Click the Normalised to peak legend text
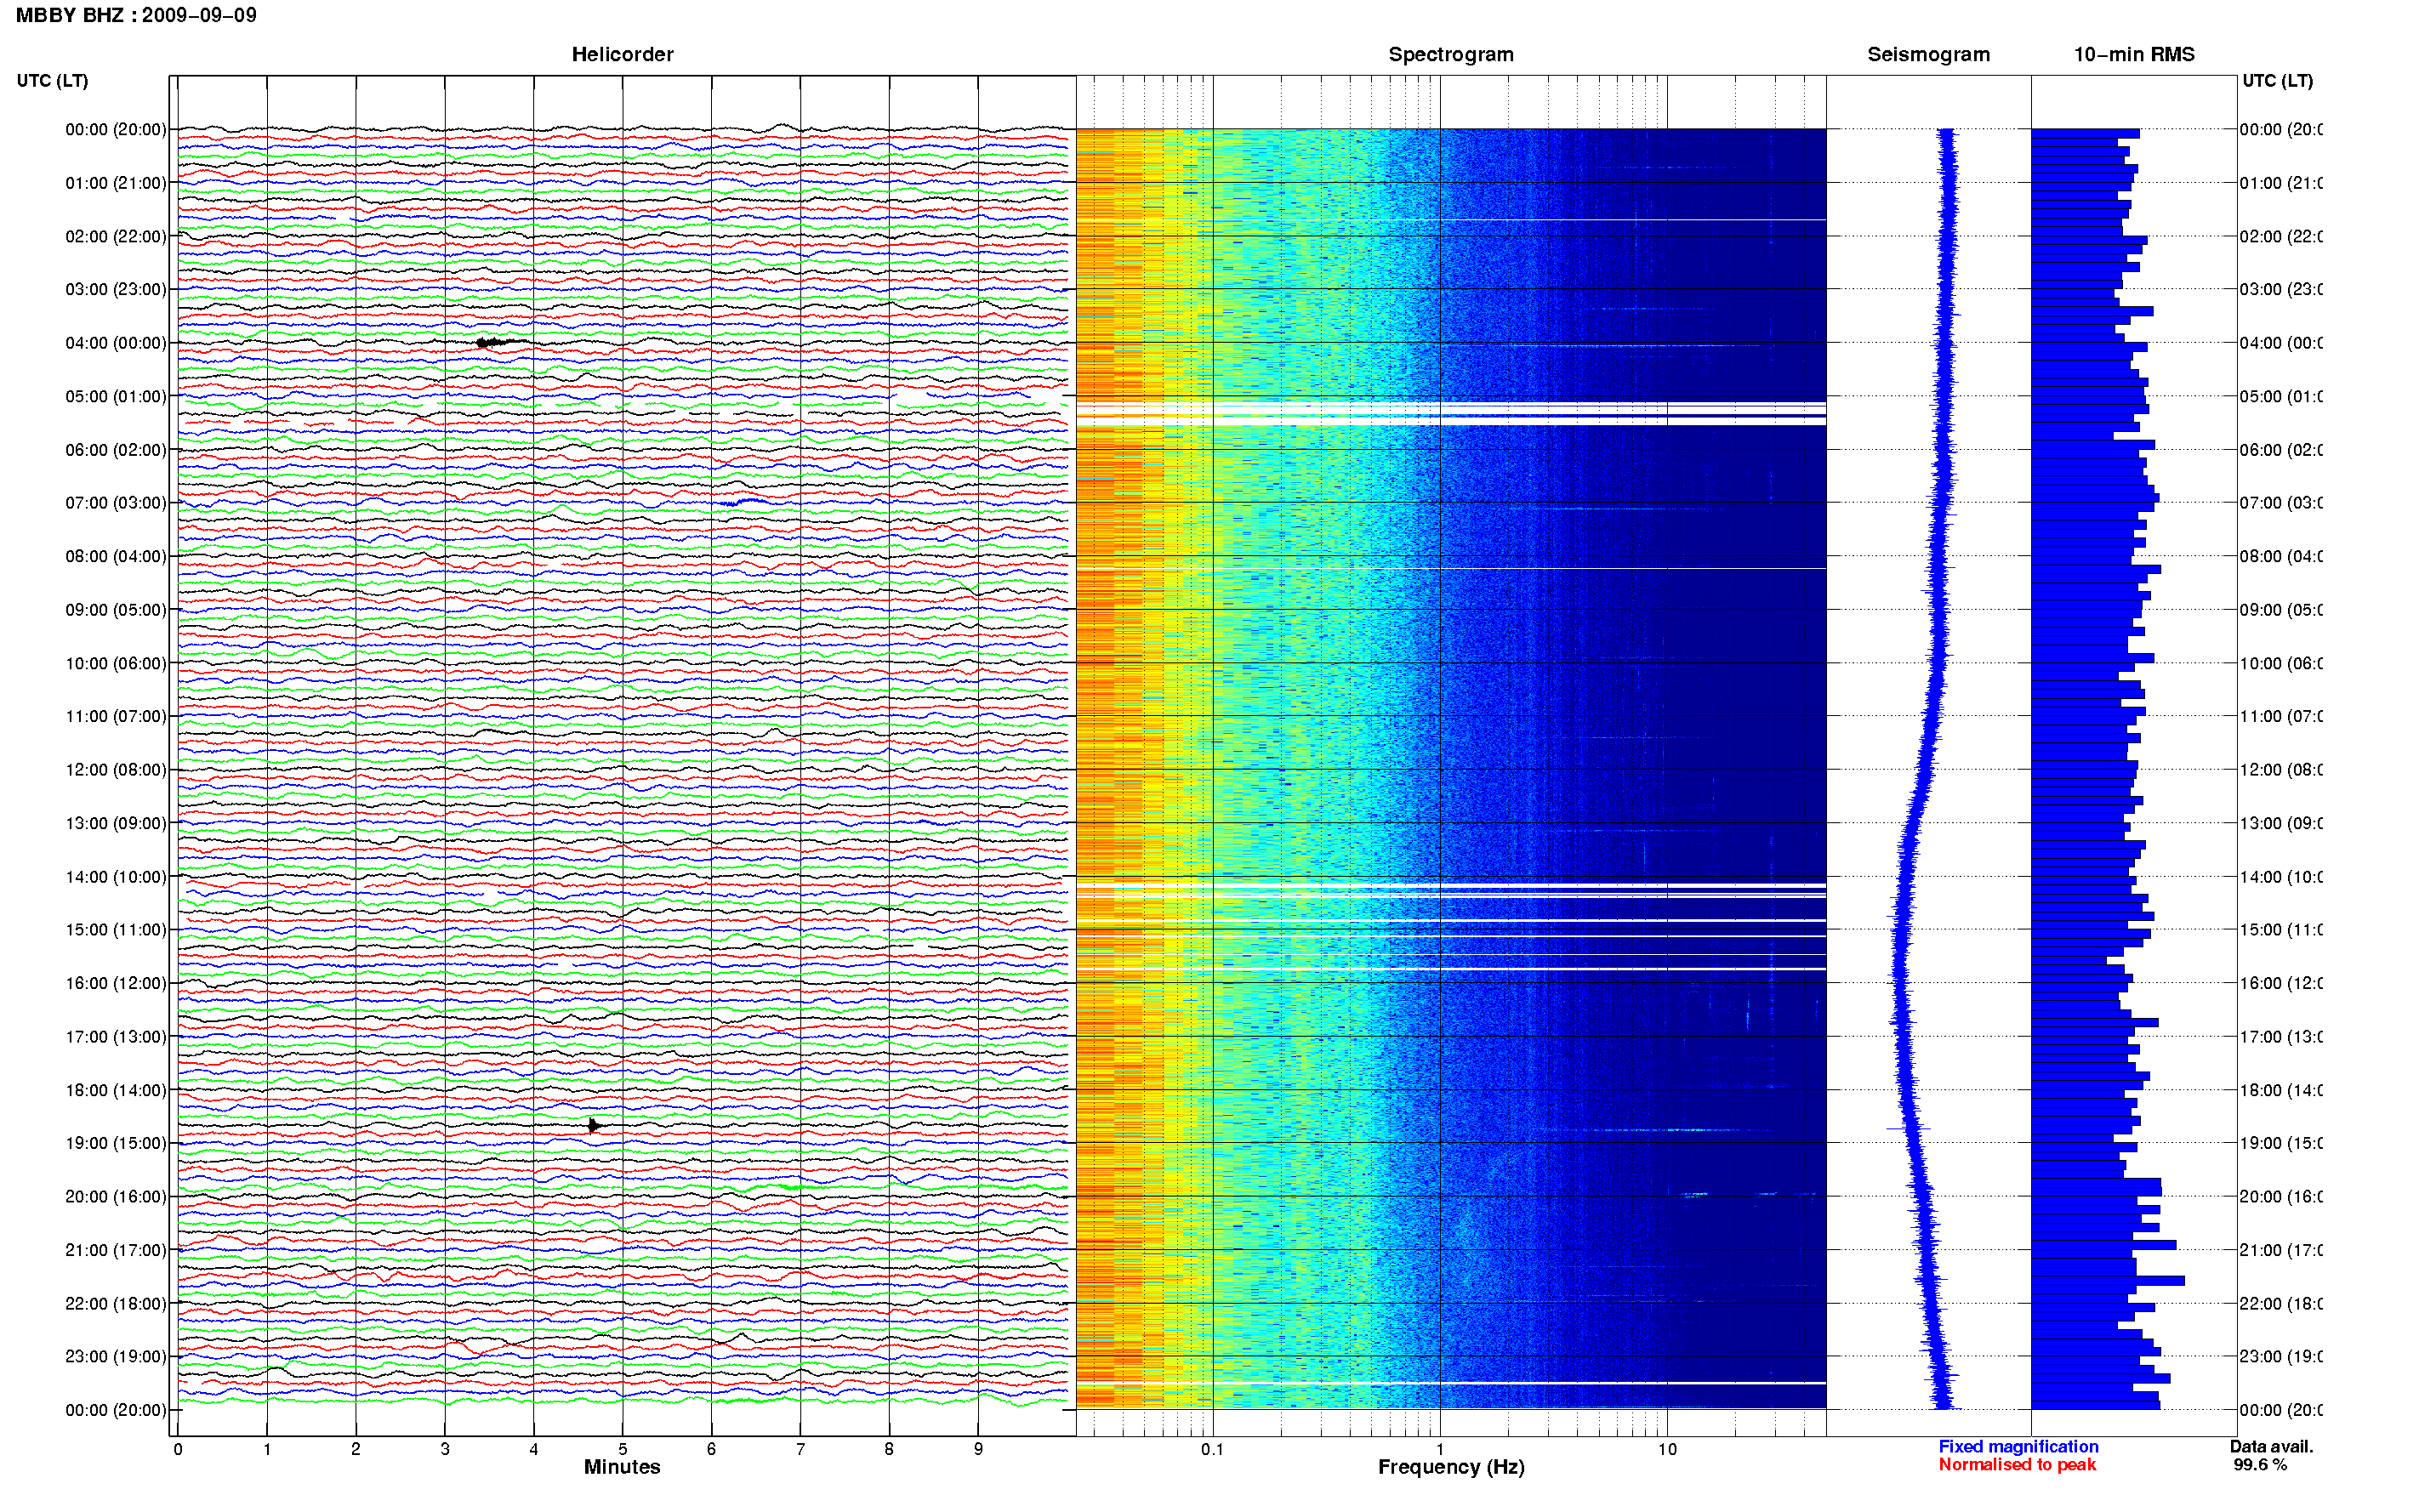Screen dimensions: 2419x1512 pyautogui.click(x=2017, y=1465)
